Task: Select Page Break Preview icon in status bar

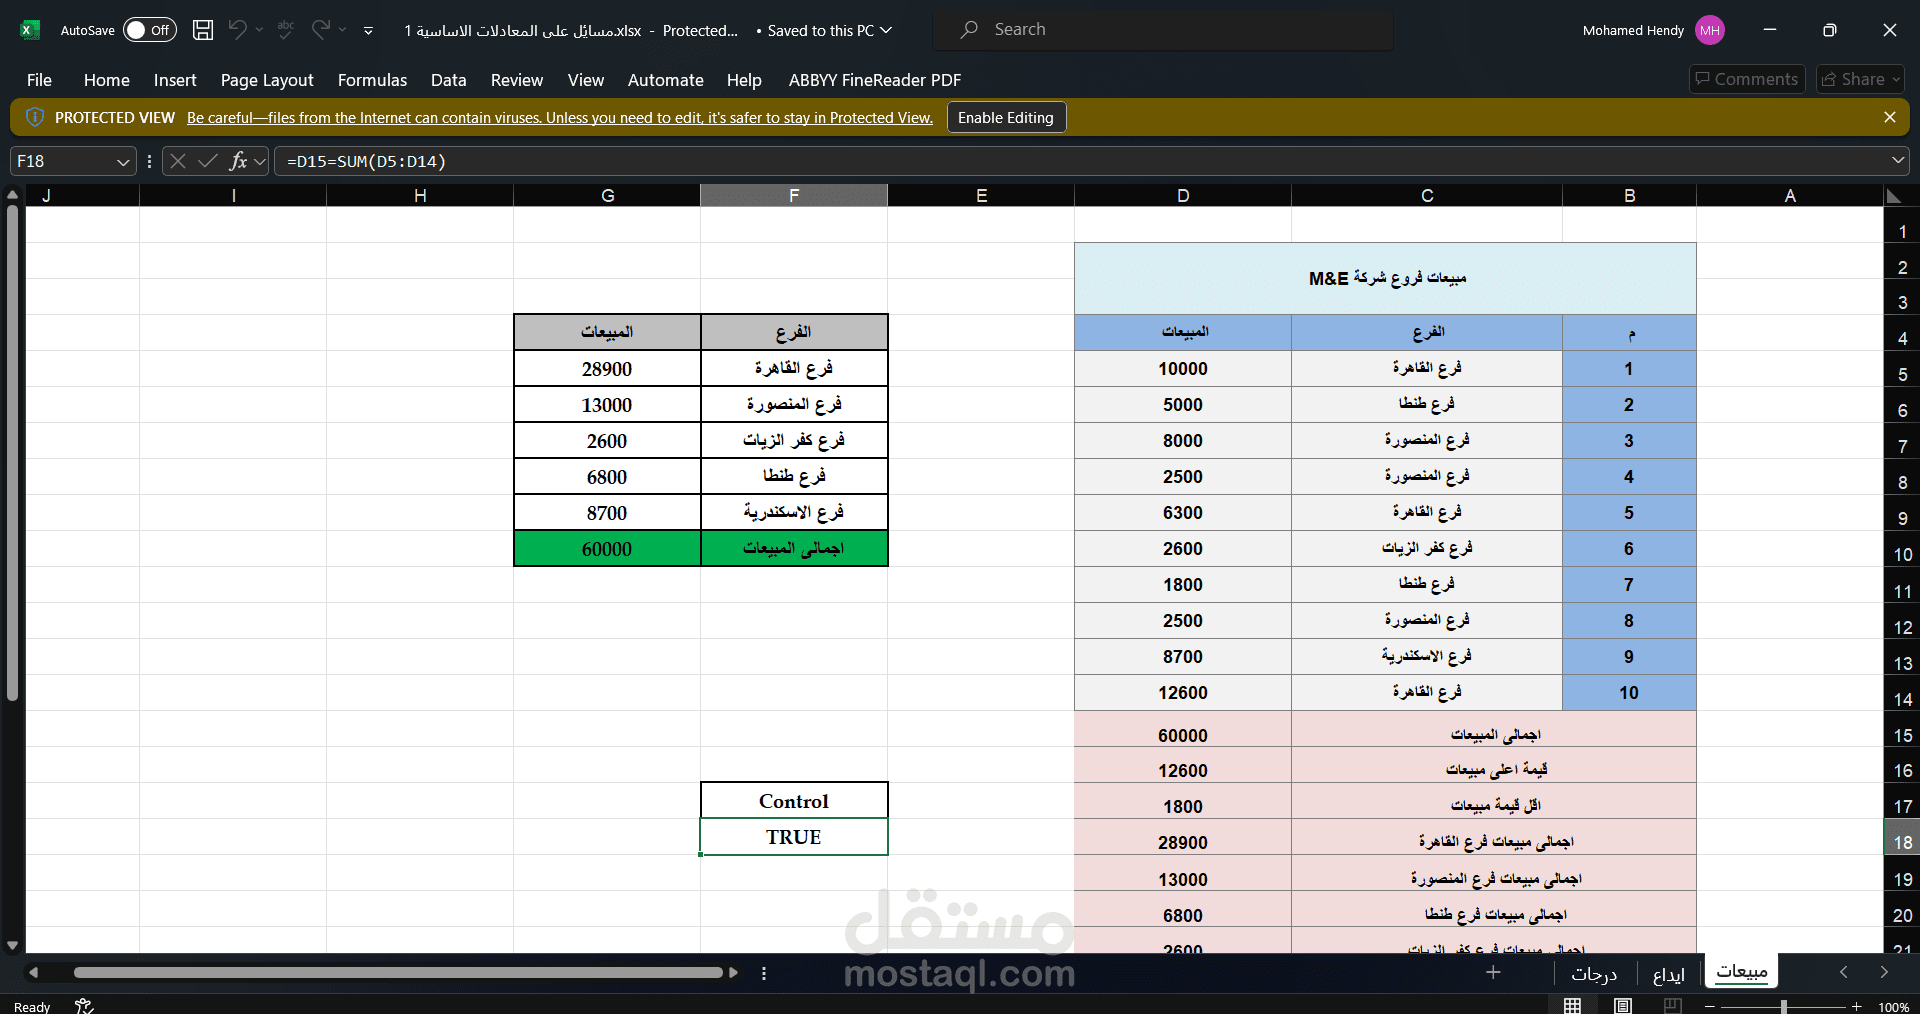Action: (x=1672, y=1006)
